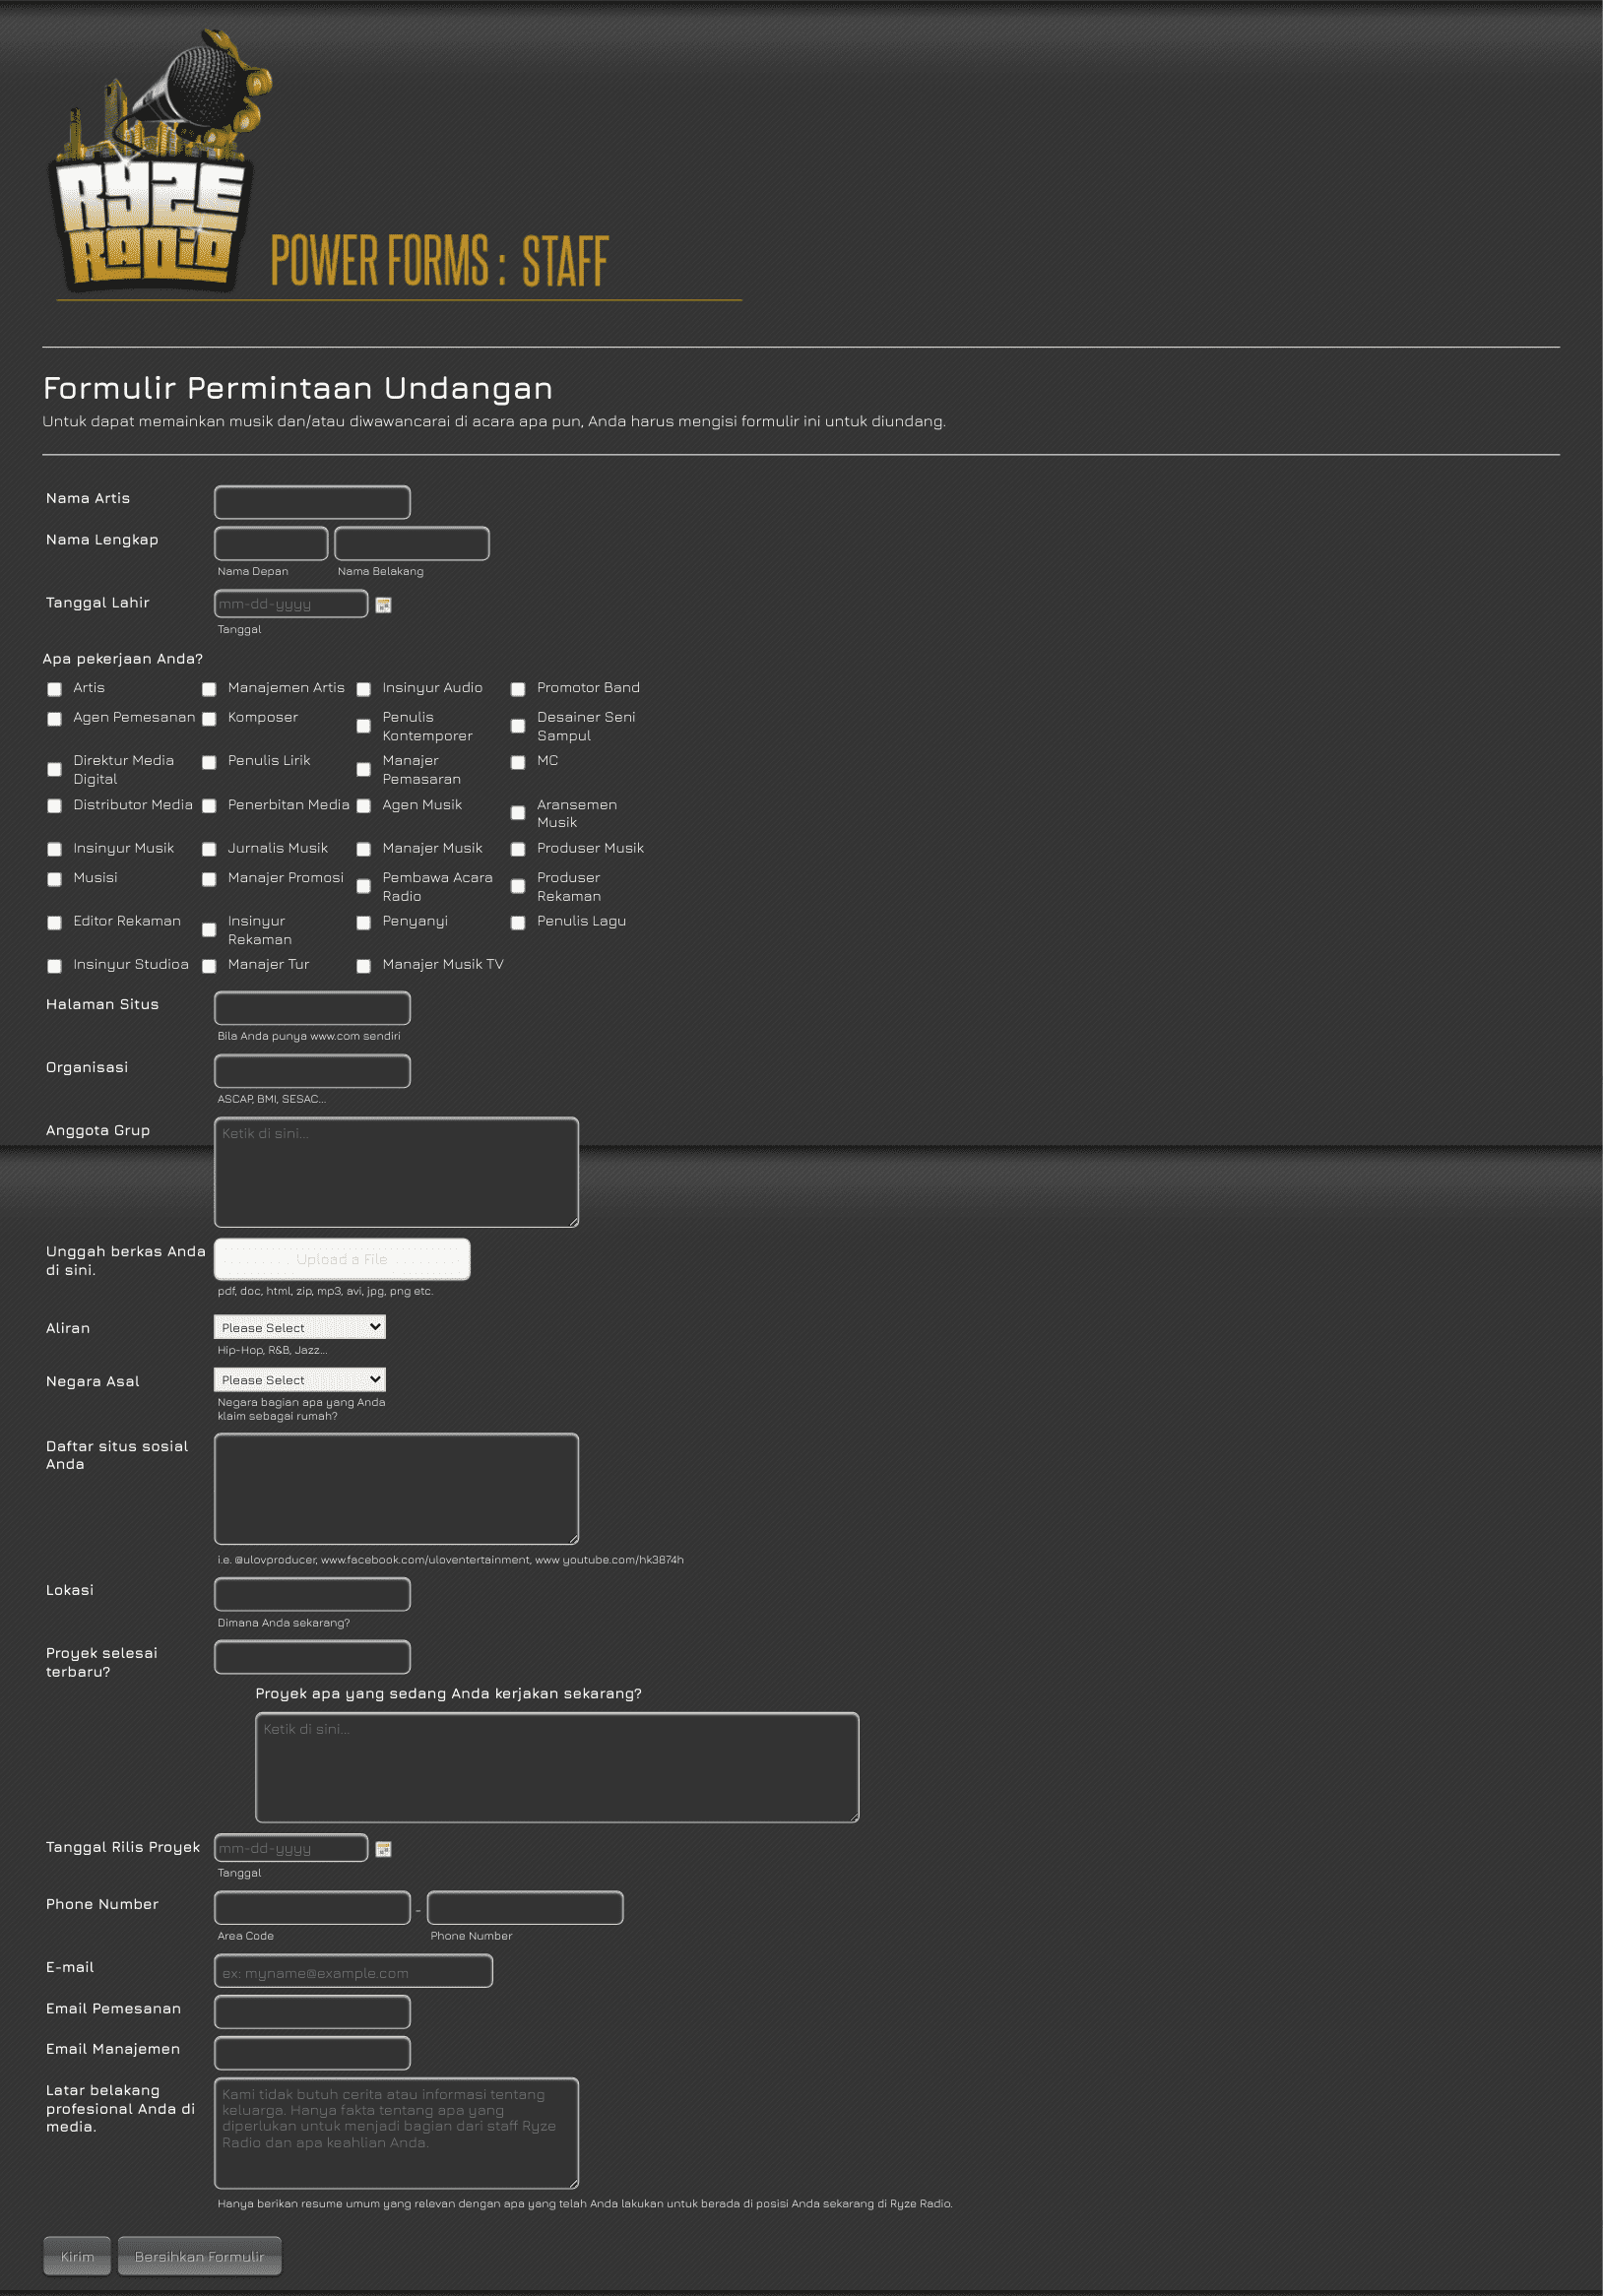Select the Produser Rekaman checkbox
The width and height of the screenshot is (1603, 2296).
pos(518,886)
